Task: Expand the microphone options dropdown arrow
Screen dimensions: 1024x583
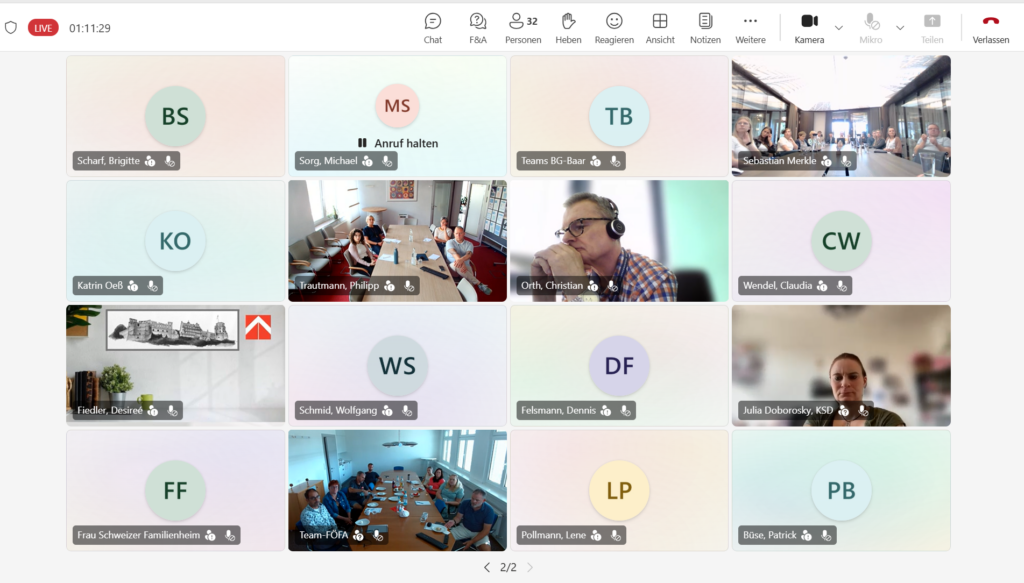Action: coord(900,28)
